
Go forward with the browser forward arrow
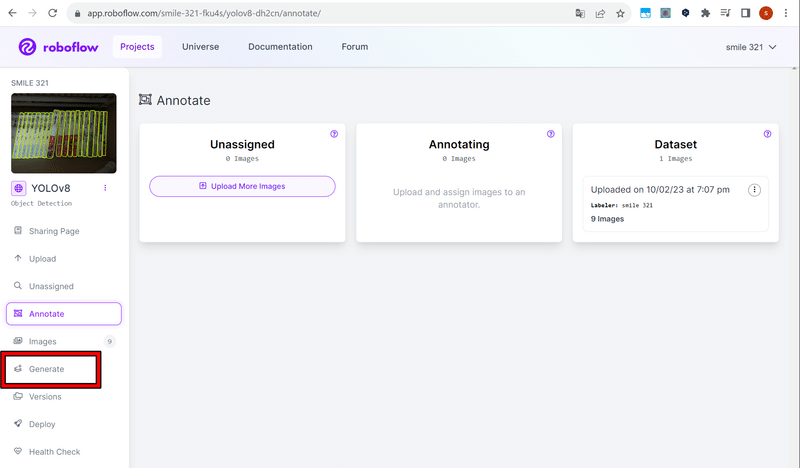tap(32, 13)
